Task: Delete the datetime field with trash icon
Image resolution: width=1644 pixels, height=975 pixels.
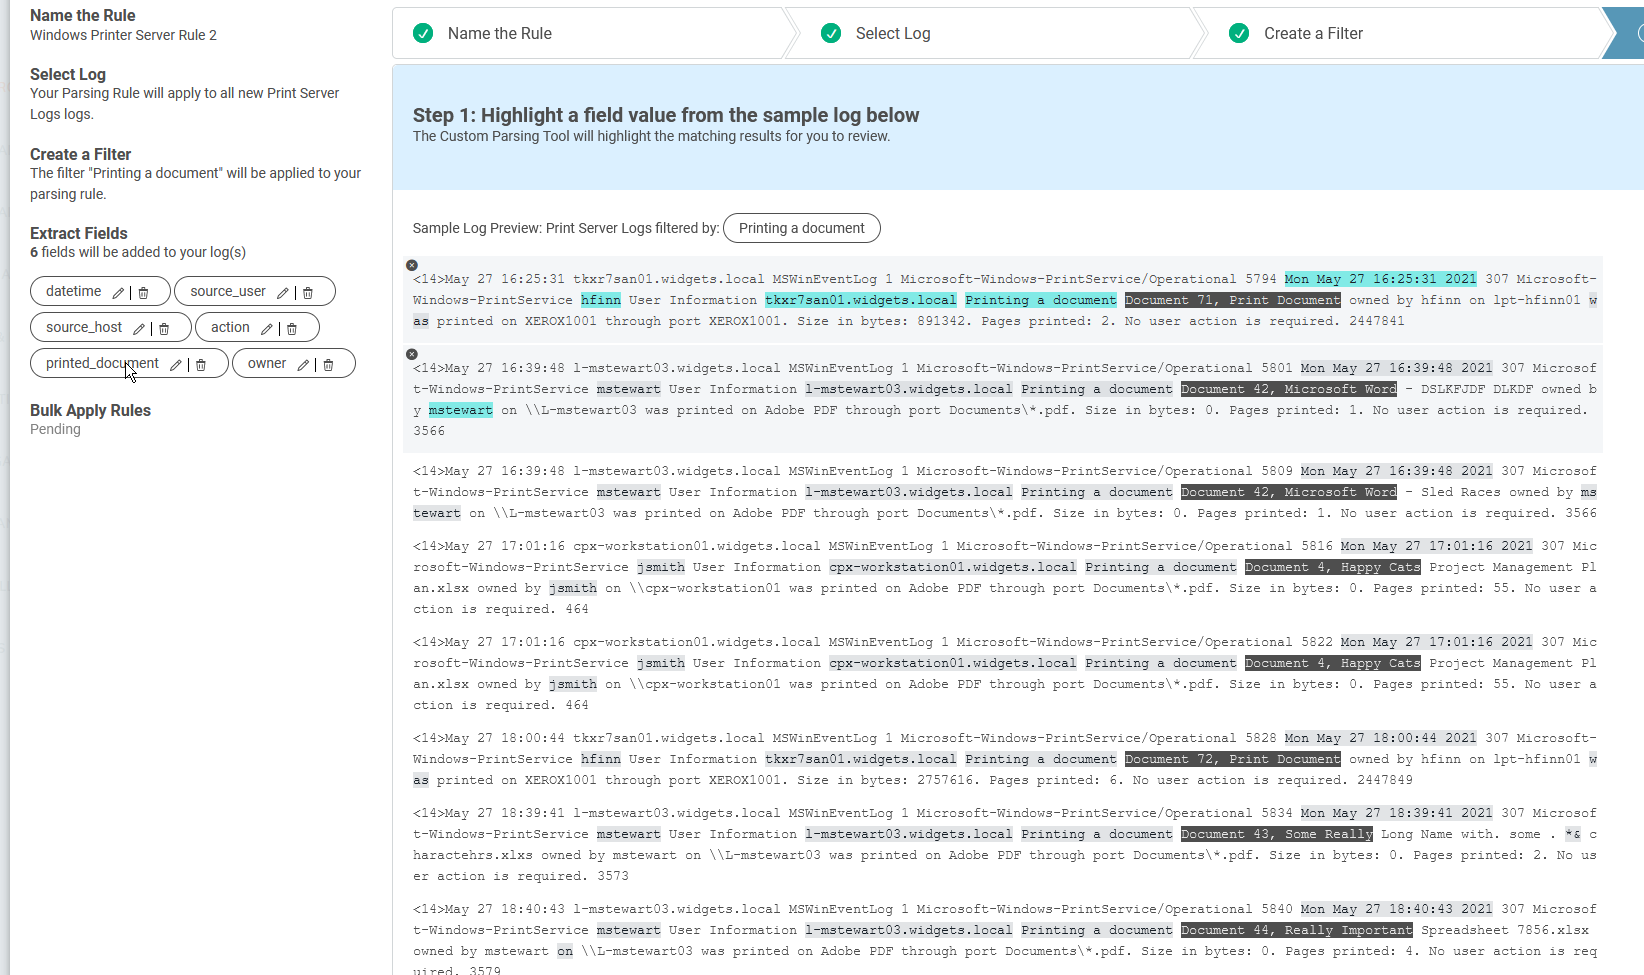Action: (x=143, y=293)
